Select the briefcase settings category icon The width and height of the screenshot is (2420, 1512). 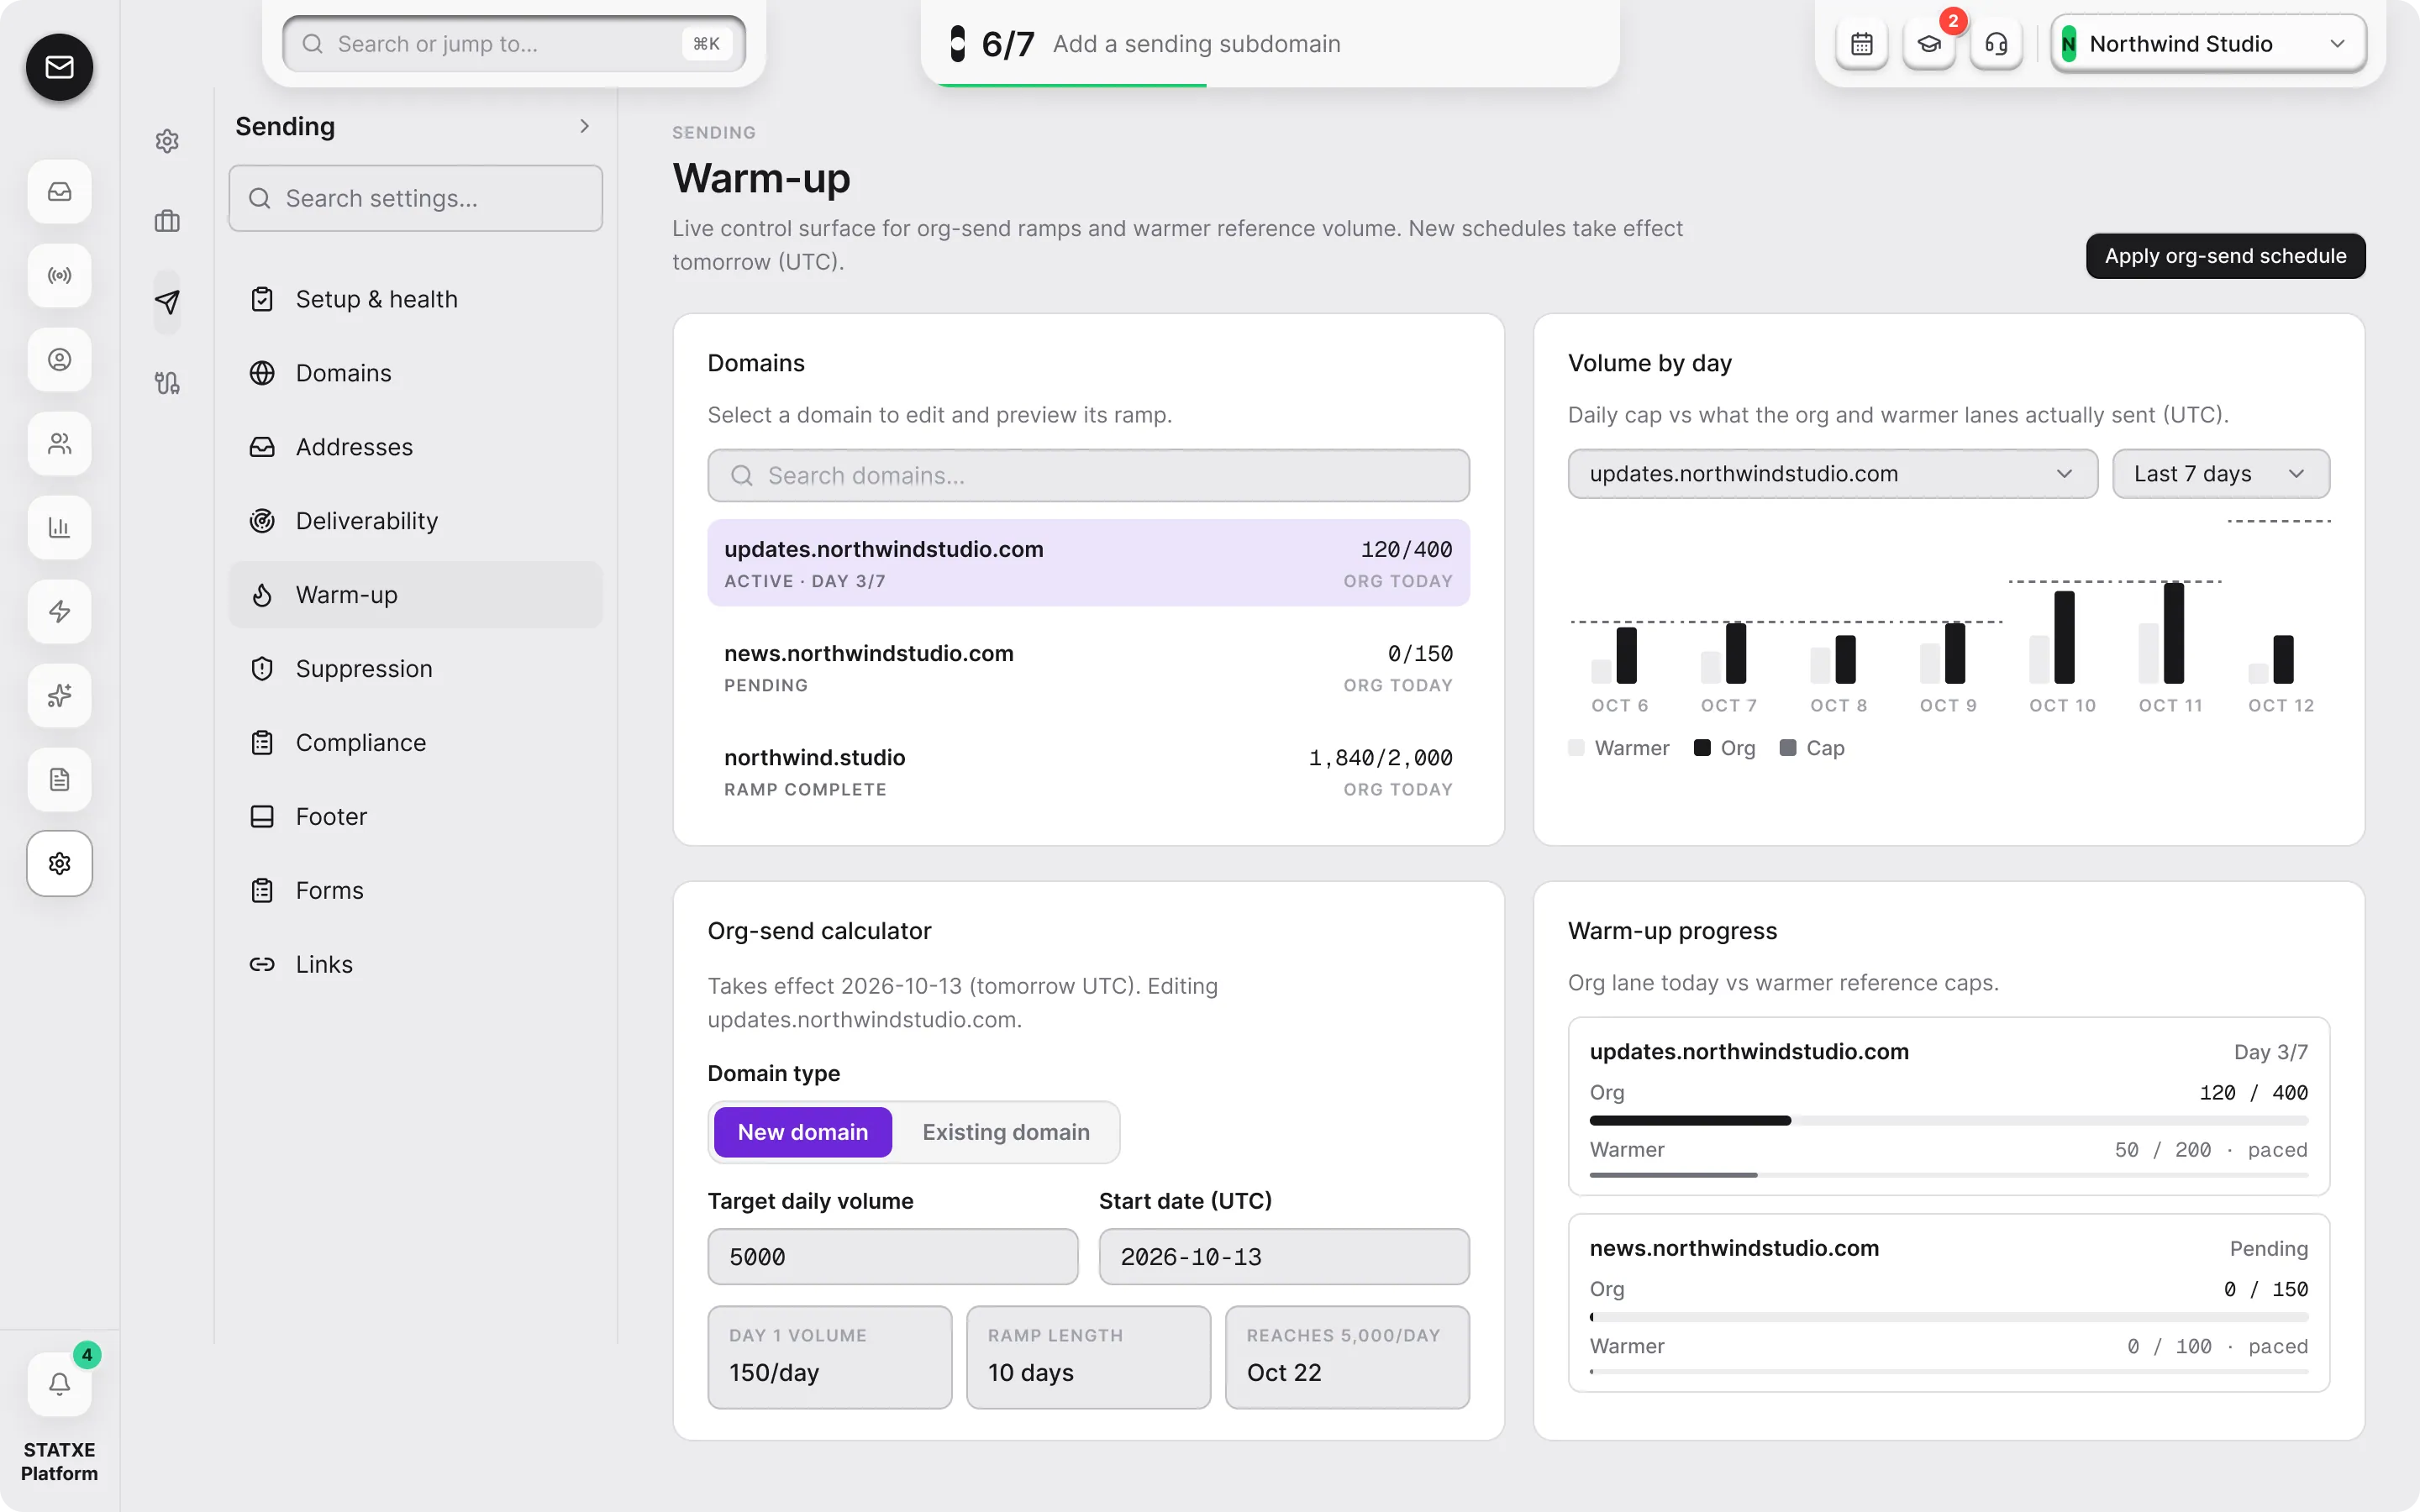point(167,221)
